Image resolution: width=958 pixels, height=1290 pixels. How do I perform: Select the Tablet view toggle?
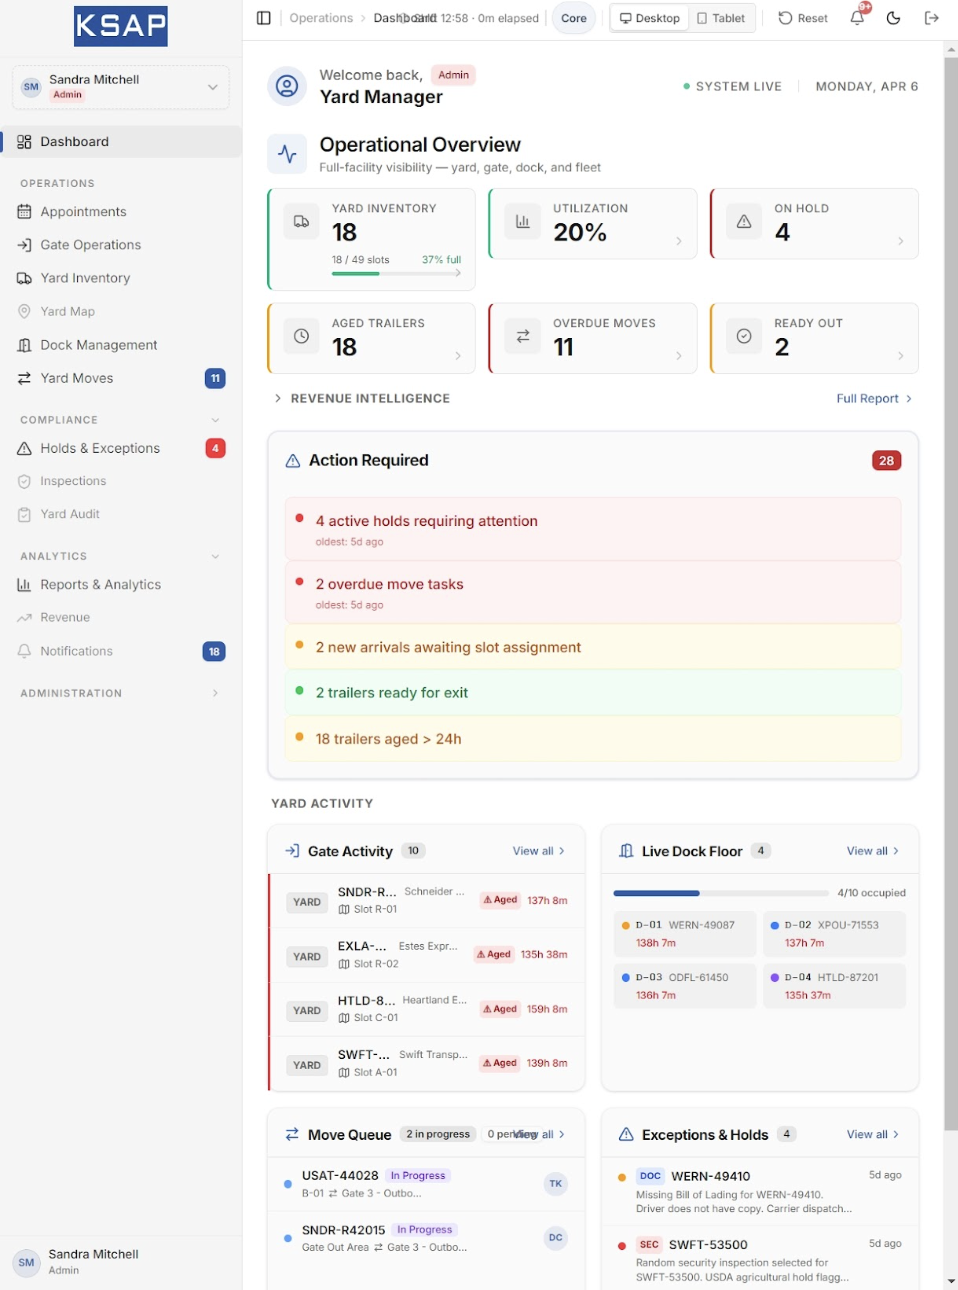pos(721,18)
